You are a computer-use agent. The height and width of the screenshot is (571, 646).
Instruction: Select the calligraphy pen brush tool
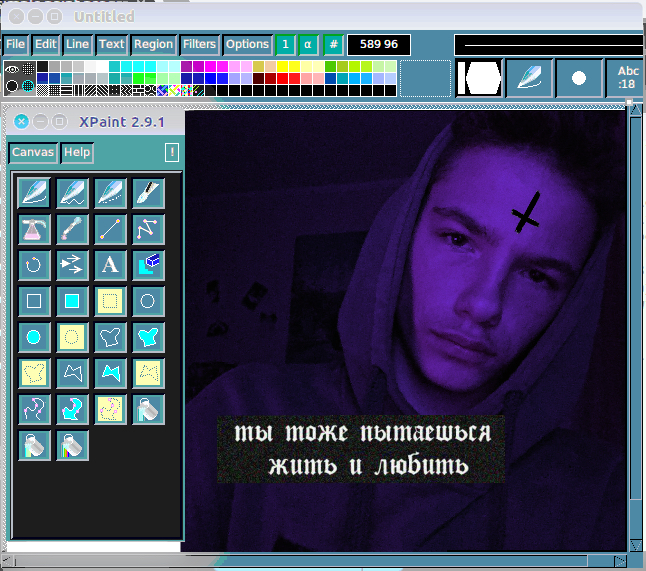tap(148, 193)
